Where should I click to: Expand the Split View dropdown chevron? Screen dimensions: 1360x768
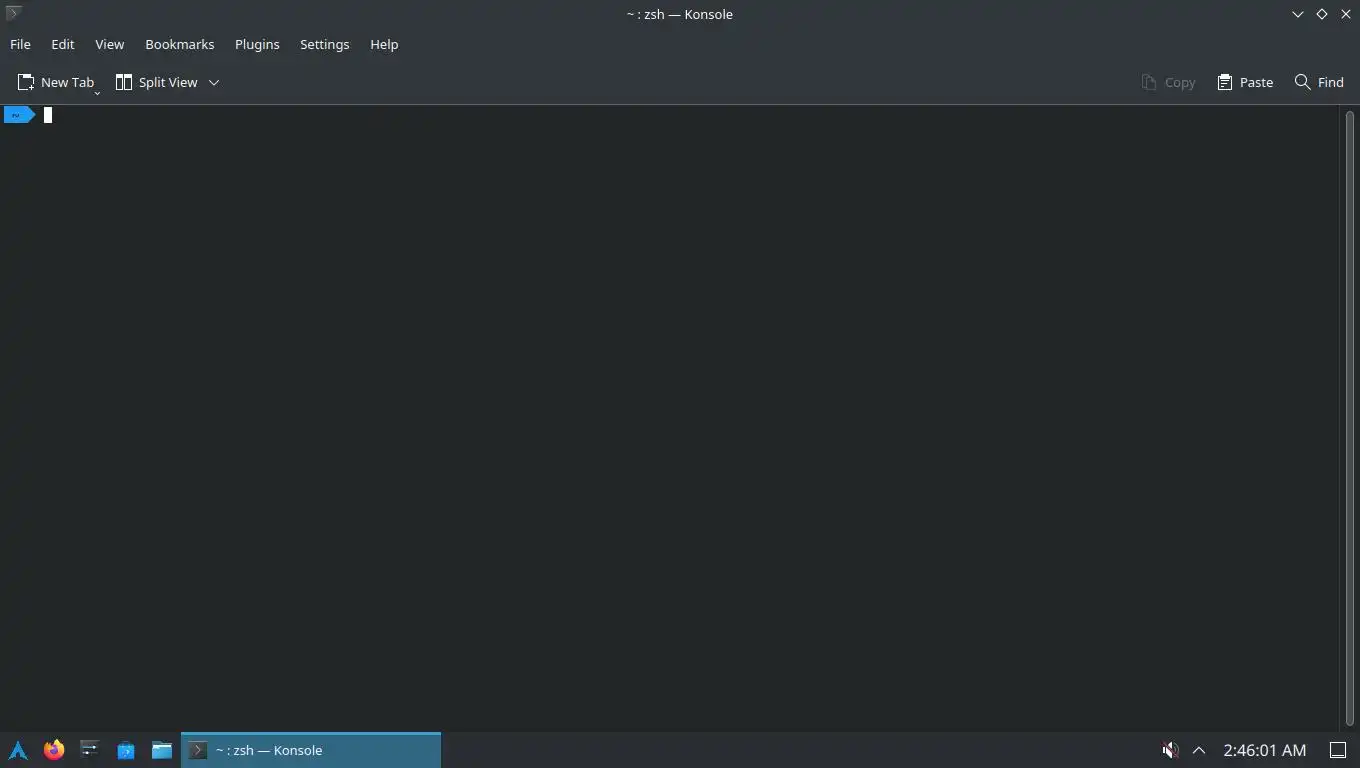(x=213, y=82)
